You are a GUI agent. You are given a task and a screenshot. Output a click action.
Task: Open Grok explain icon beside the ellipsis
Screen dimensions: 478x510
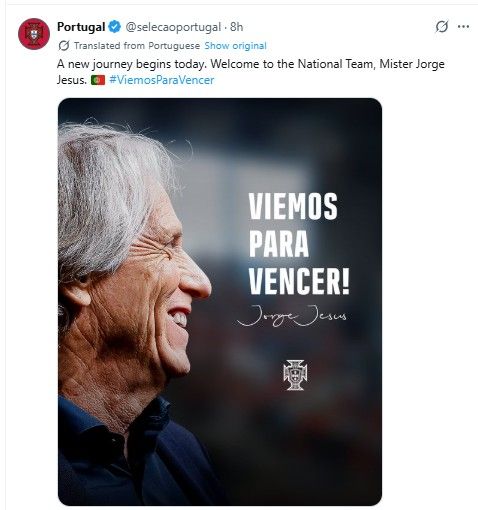point(442,27)
